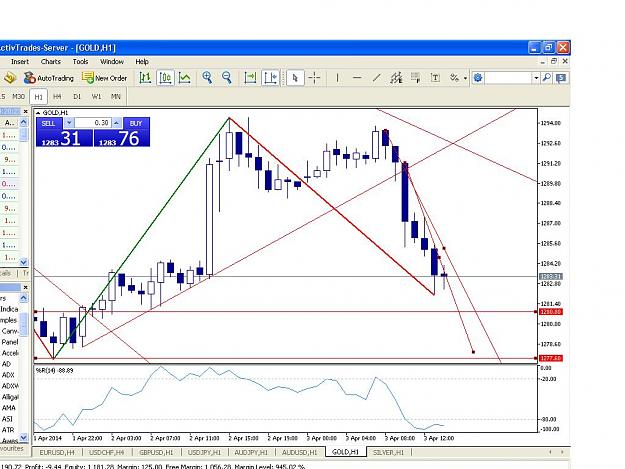This screenshot has height=469, width=625.
Task: Click the 0.30 lot volume field
Action: tap(93, 123)
